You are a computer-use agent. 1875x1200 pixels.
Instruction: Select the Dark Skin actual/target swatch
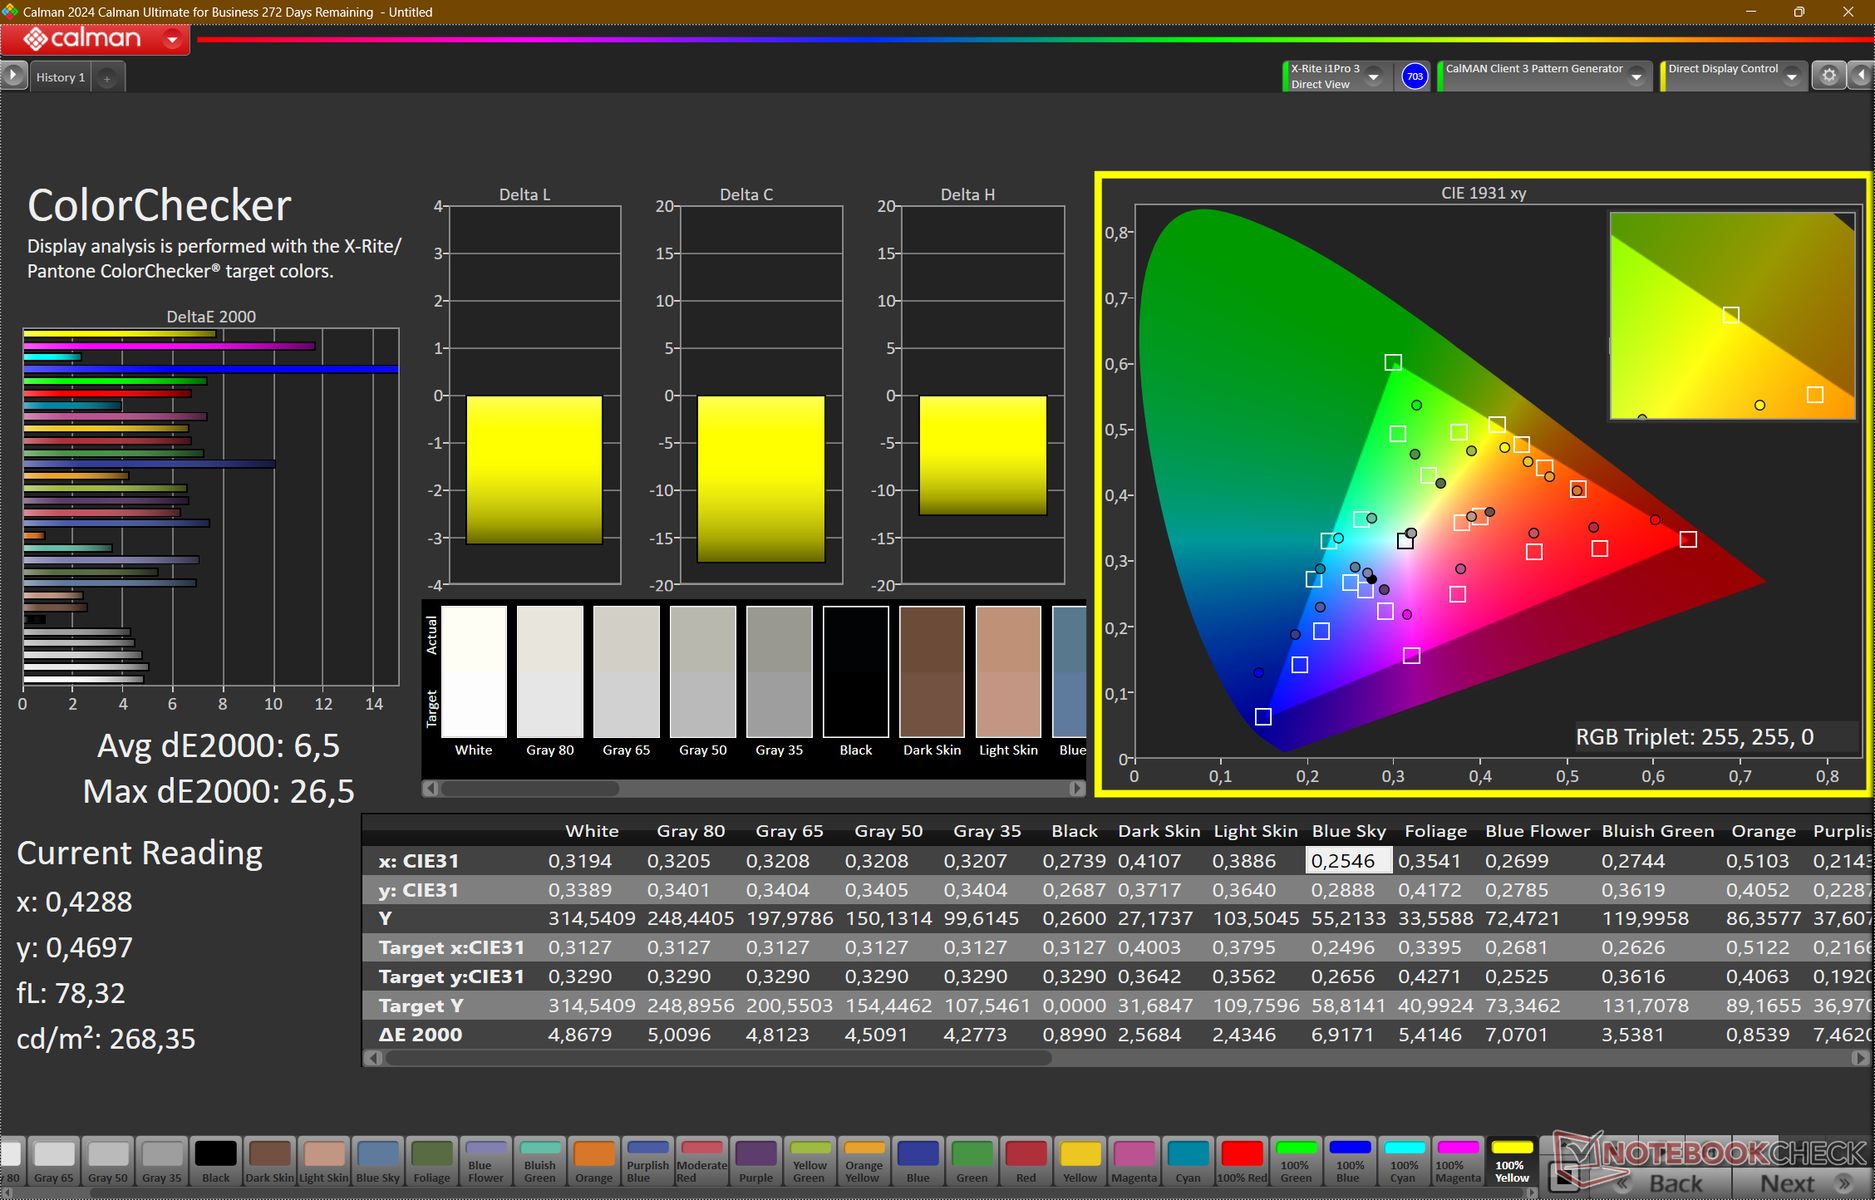pos(932,671)
